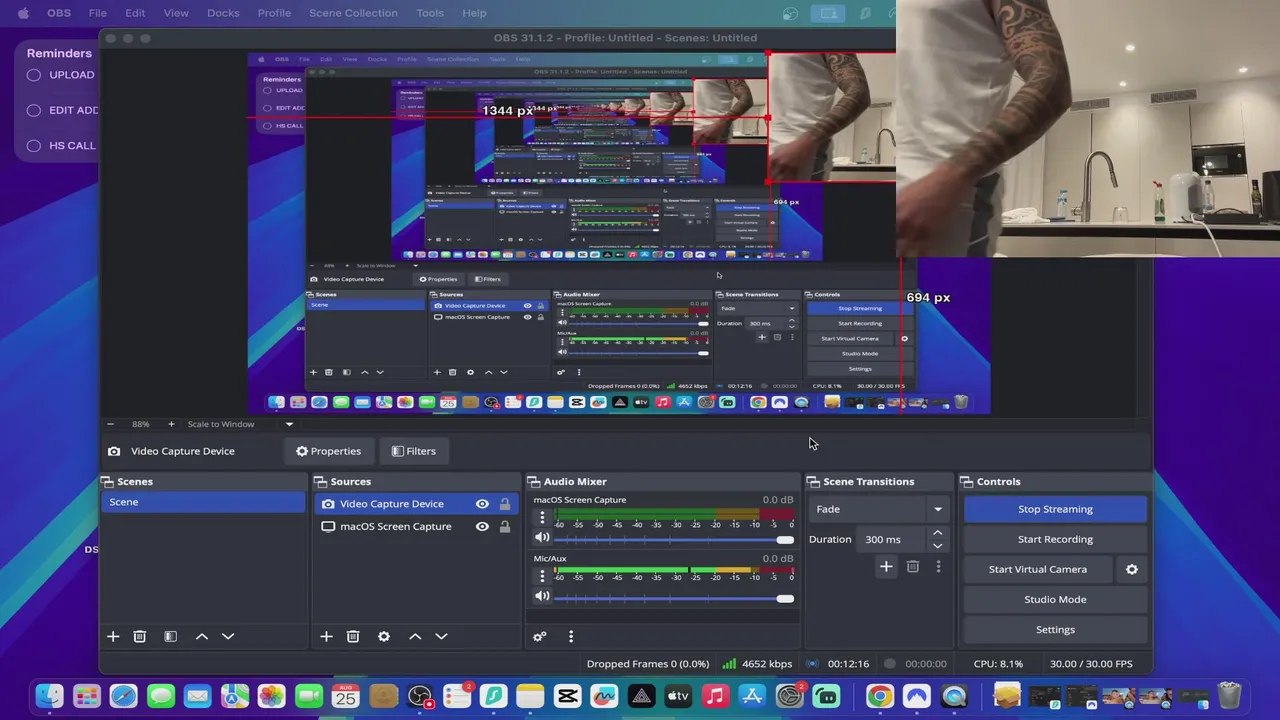Open Filters for selected source
The width and height of the screenshot is (1280, 720).
(x=414, y=451)
